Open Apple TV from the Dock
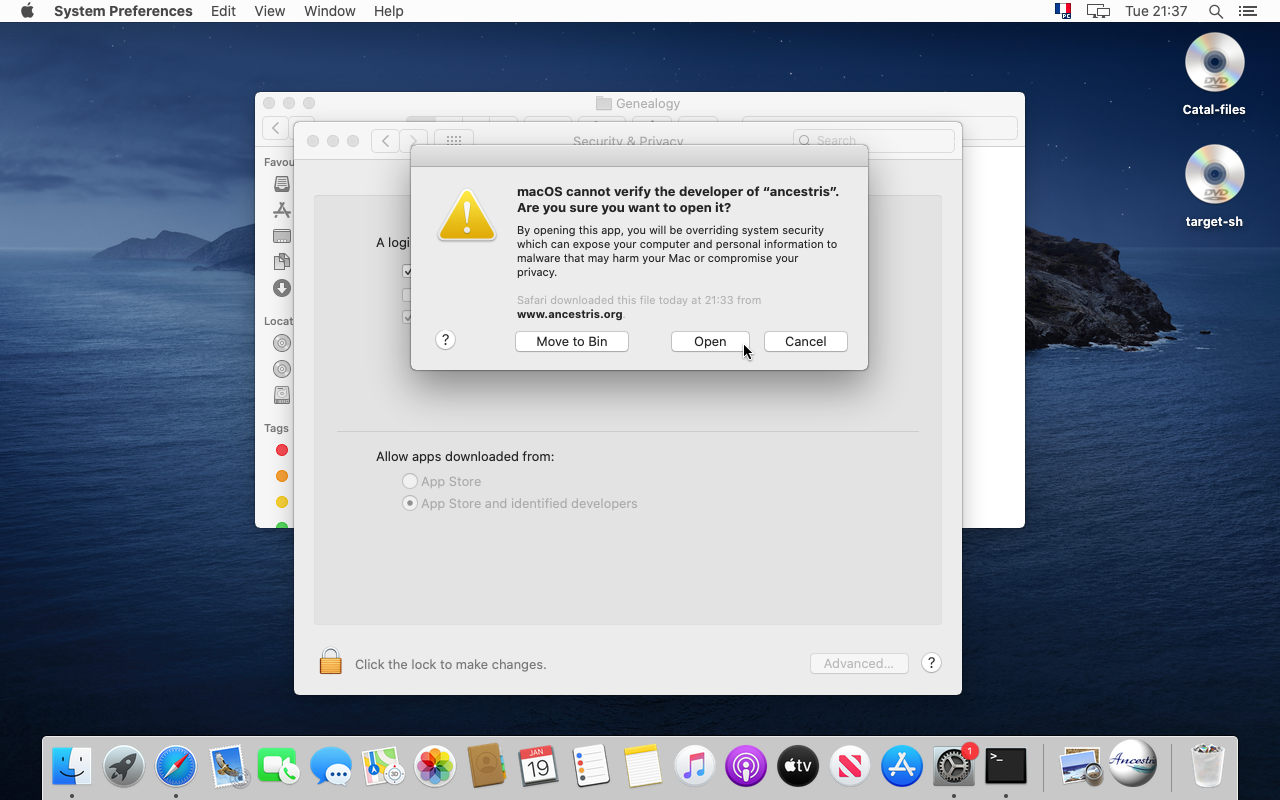1280x800 pixels. click(798, 767)
